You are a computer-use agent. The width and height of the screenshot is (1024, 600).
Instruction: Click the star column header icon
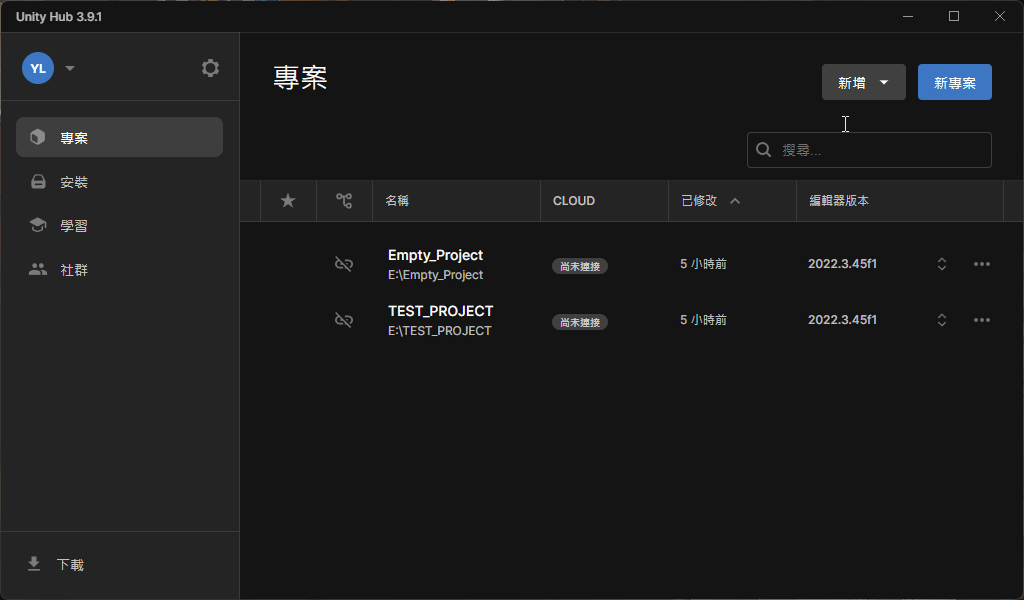tap(288, 201)
